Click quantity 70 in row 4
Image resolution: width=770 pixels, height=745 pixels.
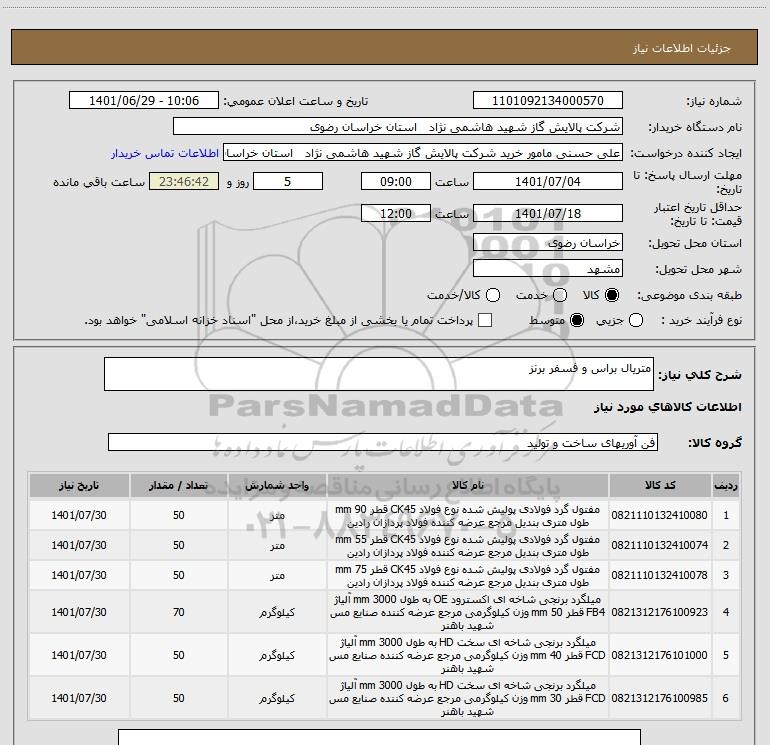coord(178,612)
